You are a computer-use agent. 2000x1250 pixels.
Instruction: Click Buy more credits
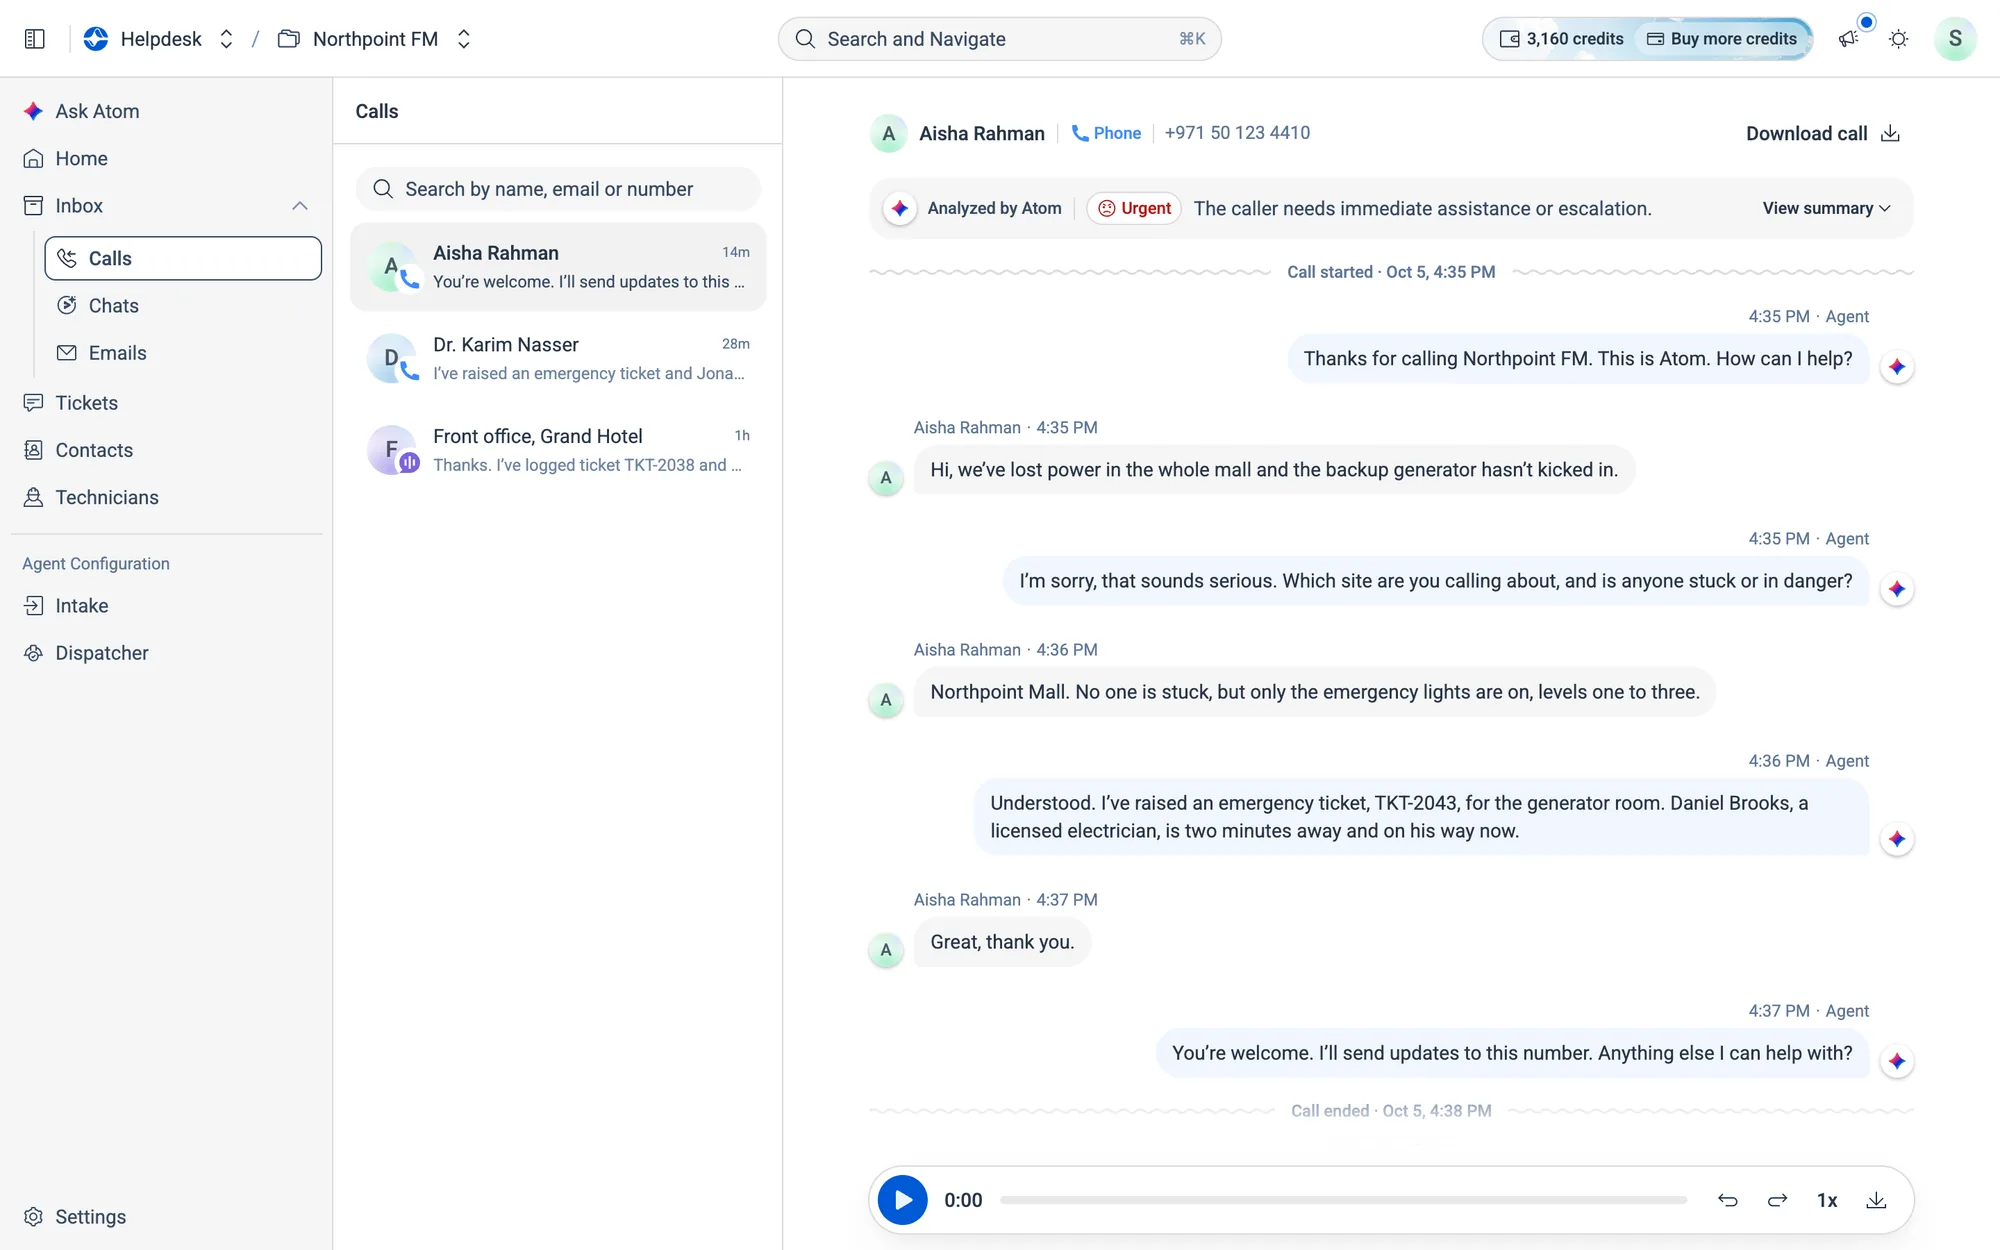(x=1722, y=39)
